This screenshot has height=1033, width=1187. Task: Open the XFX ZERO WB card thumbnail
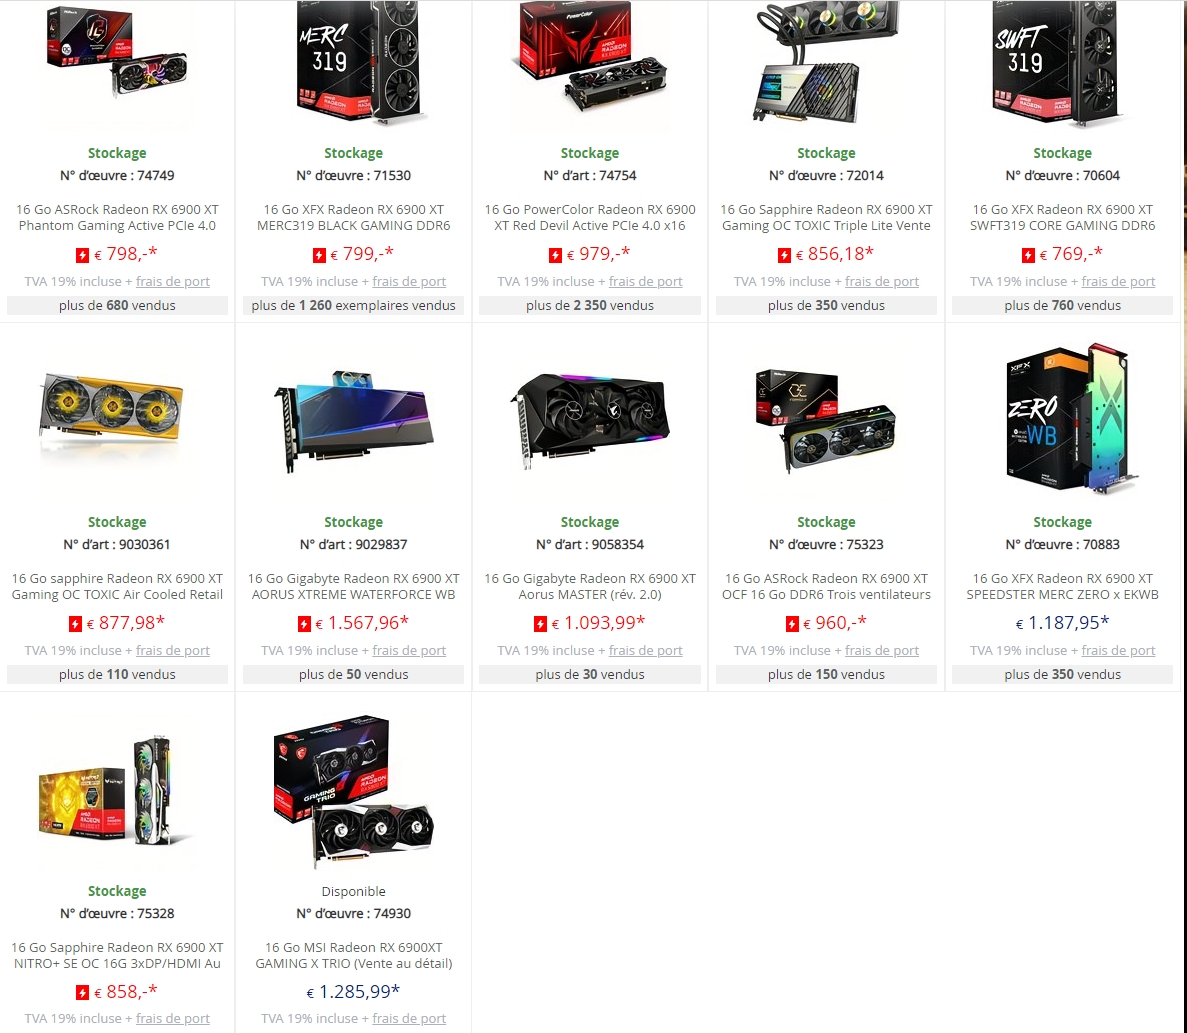click(1062, 418)
